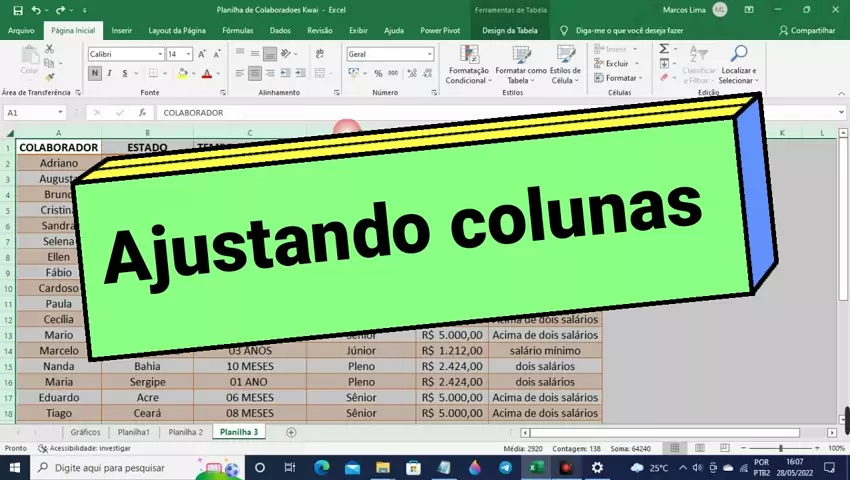Screen dimensions: 850x480
Task: Open the Inserir ribbon tab
Action: pyautogui.click(x=121, y=31)
